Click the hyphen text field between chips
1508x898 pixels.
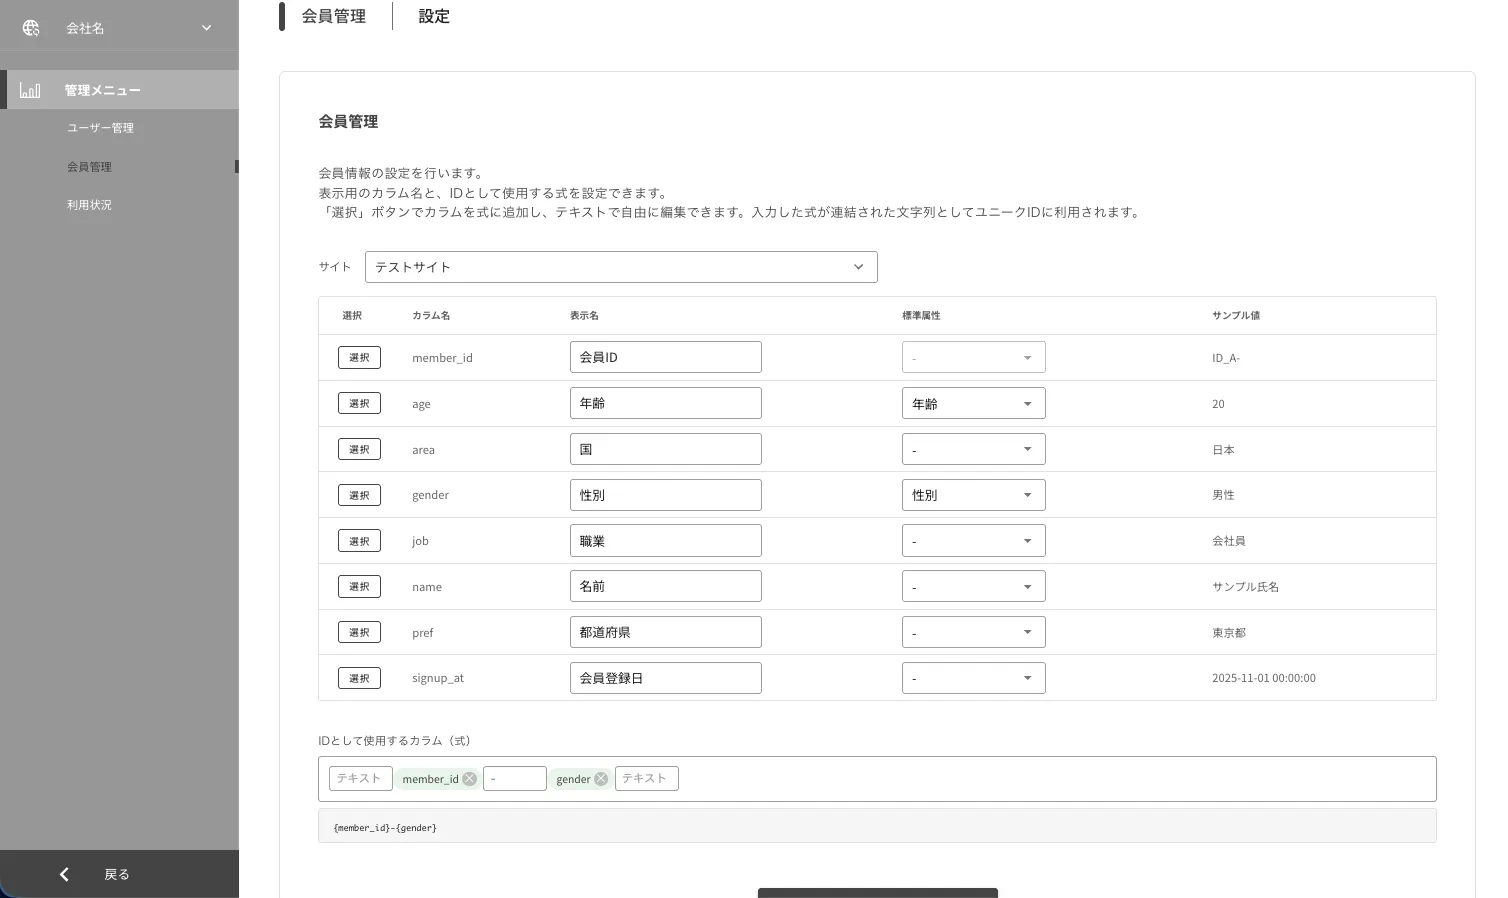[515, 778]
